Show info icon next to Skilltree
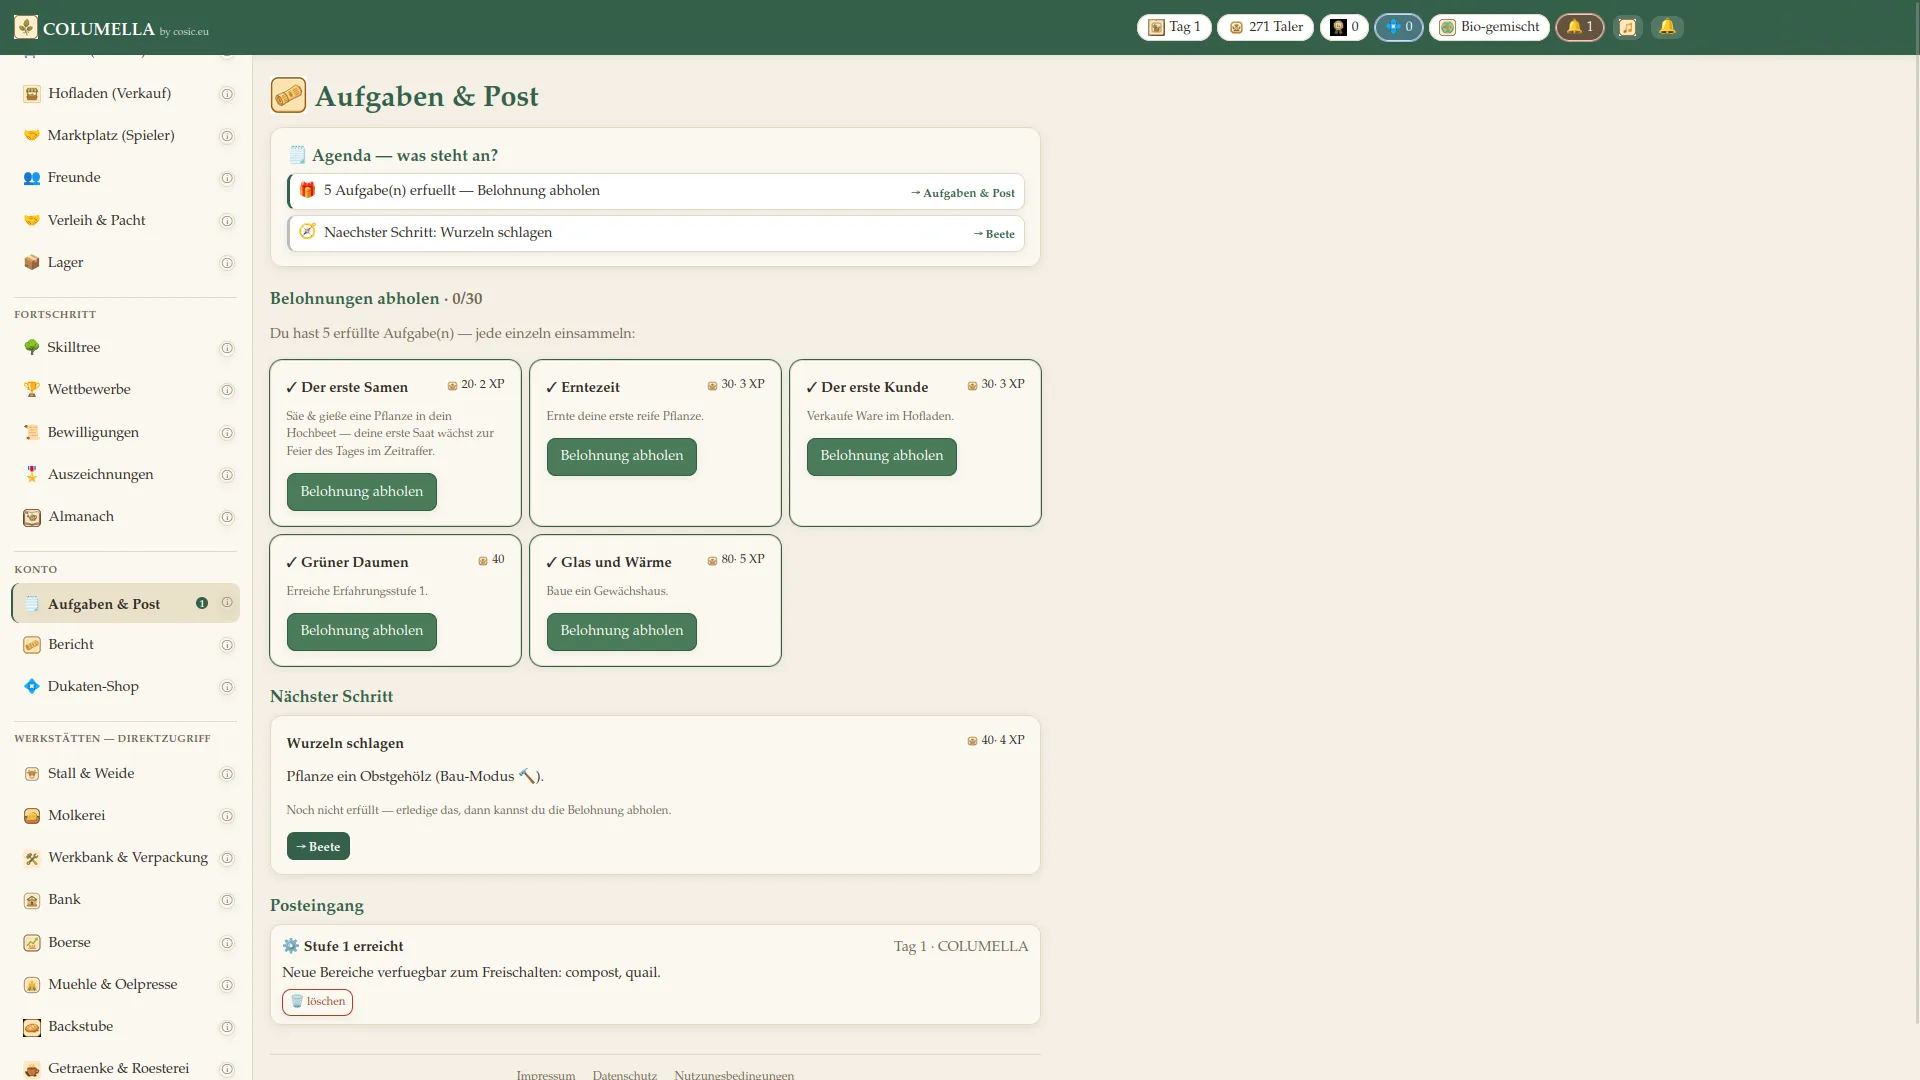This screenshot has width=1920, height=1080. pos(227,348)
